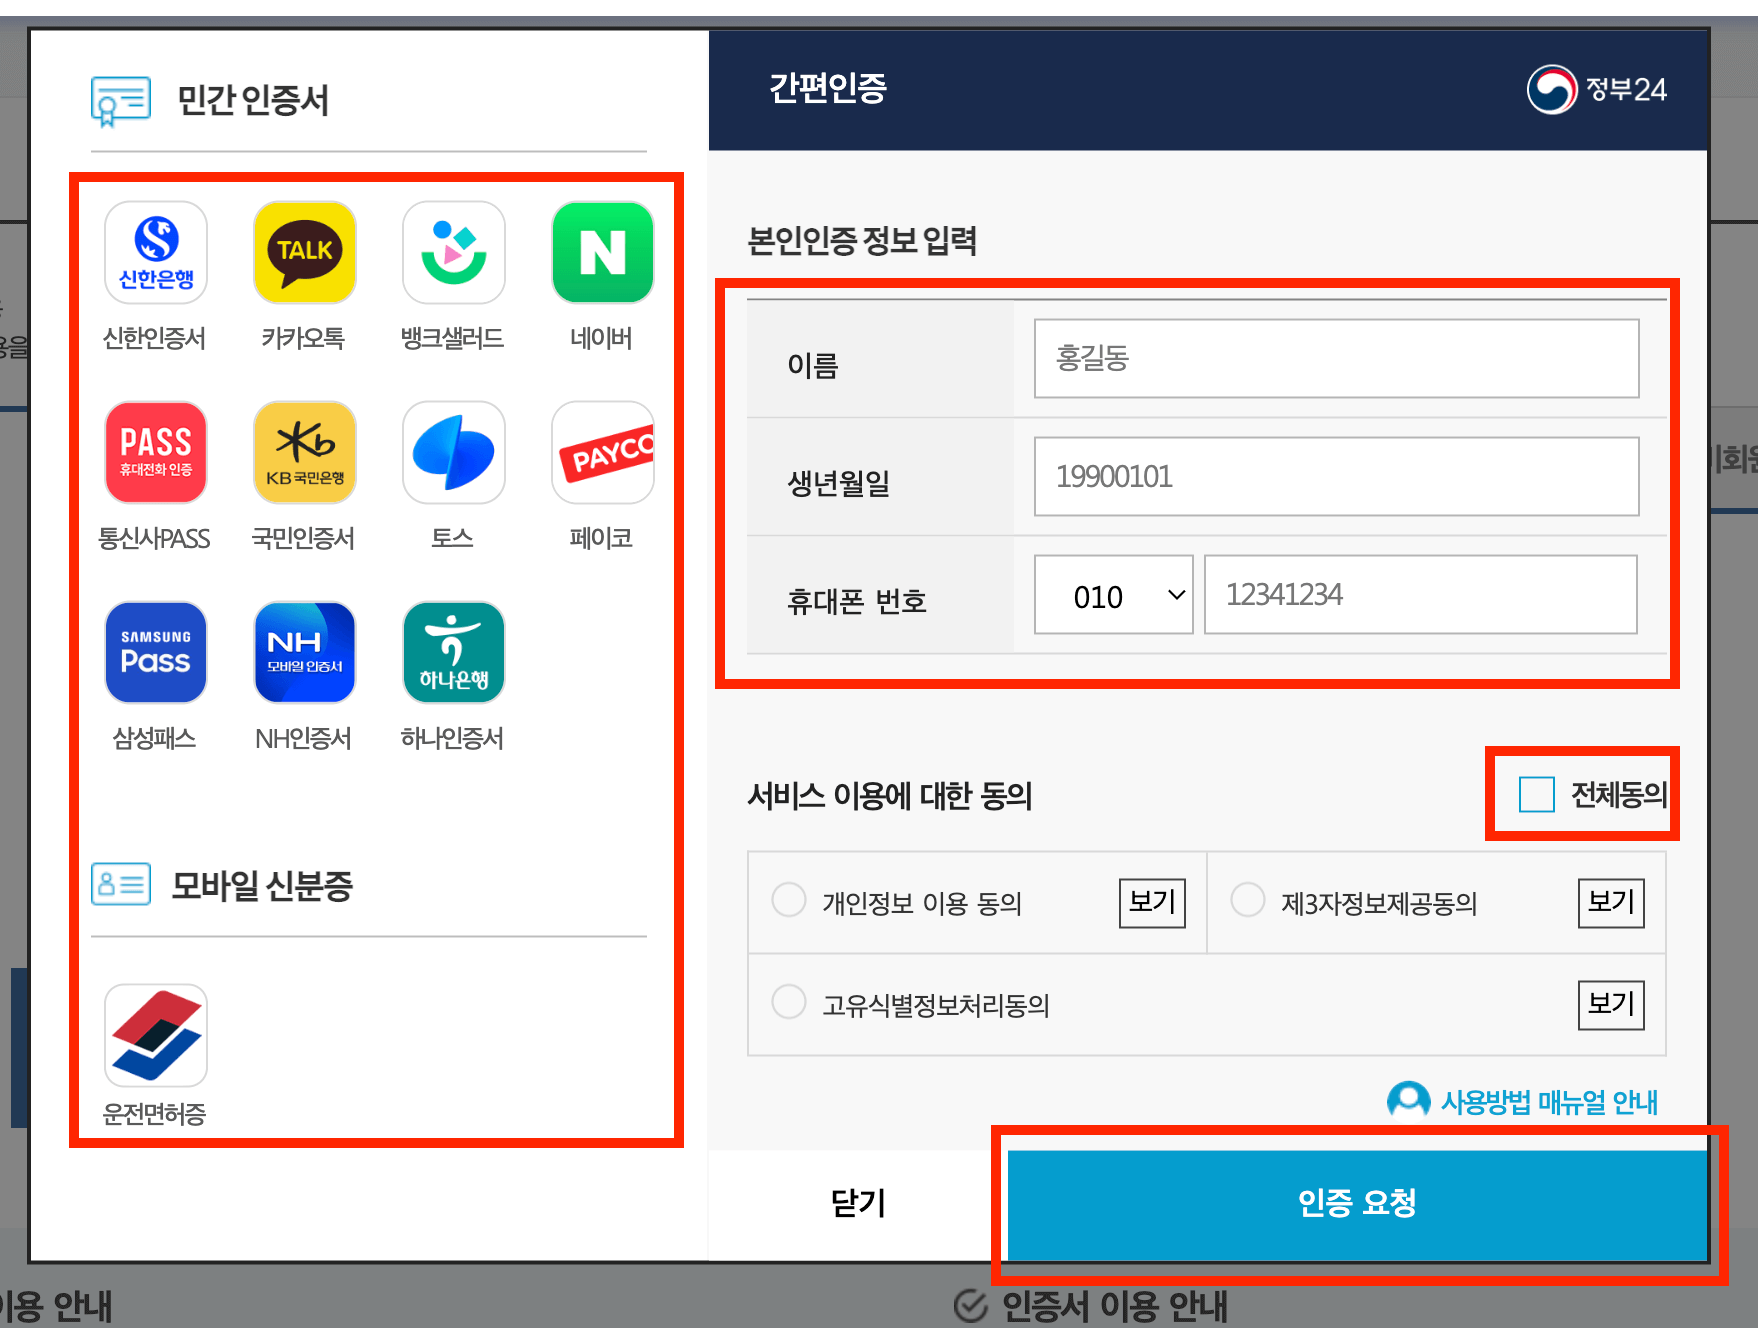Viewport: 1758px width, 1328px height.
Task: Click the 민간 인증서 heading text
Action: click(253, 100)
